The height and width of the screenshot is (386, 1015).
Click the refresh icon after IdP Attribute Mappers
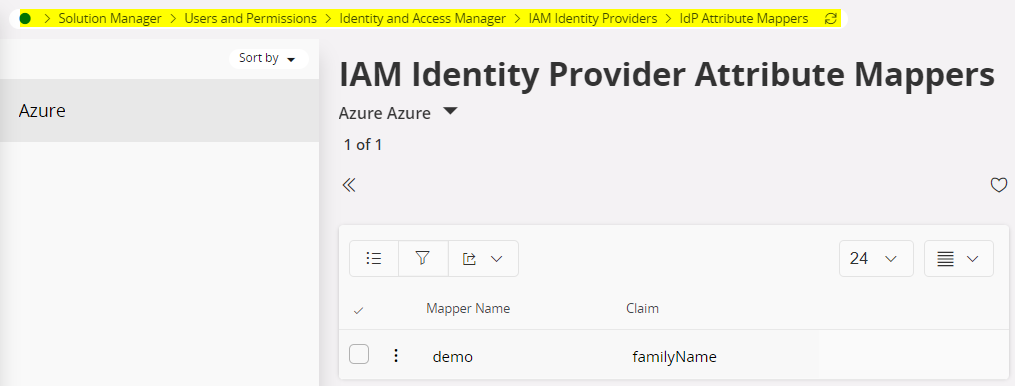831,19
